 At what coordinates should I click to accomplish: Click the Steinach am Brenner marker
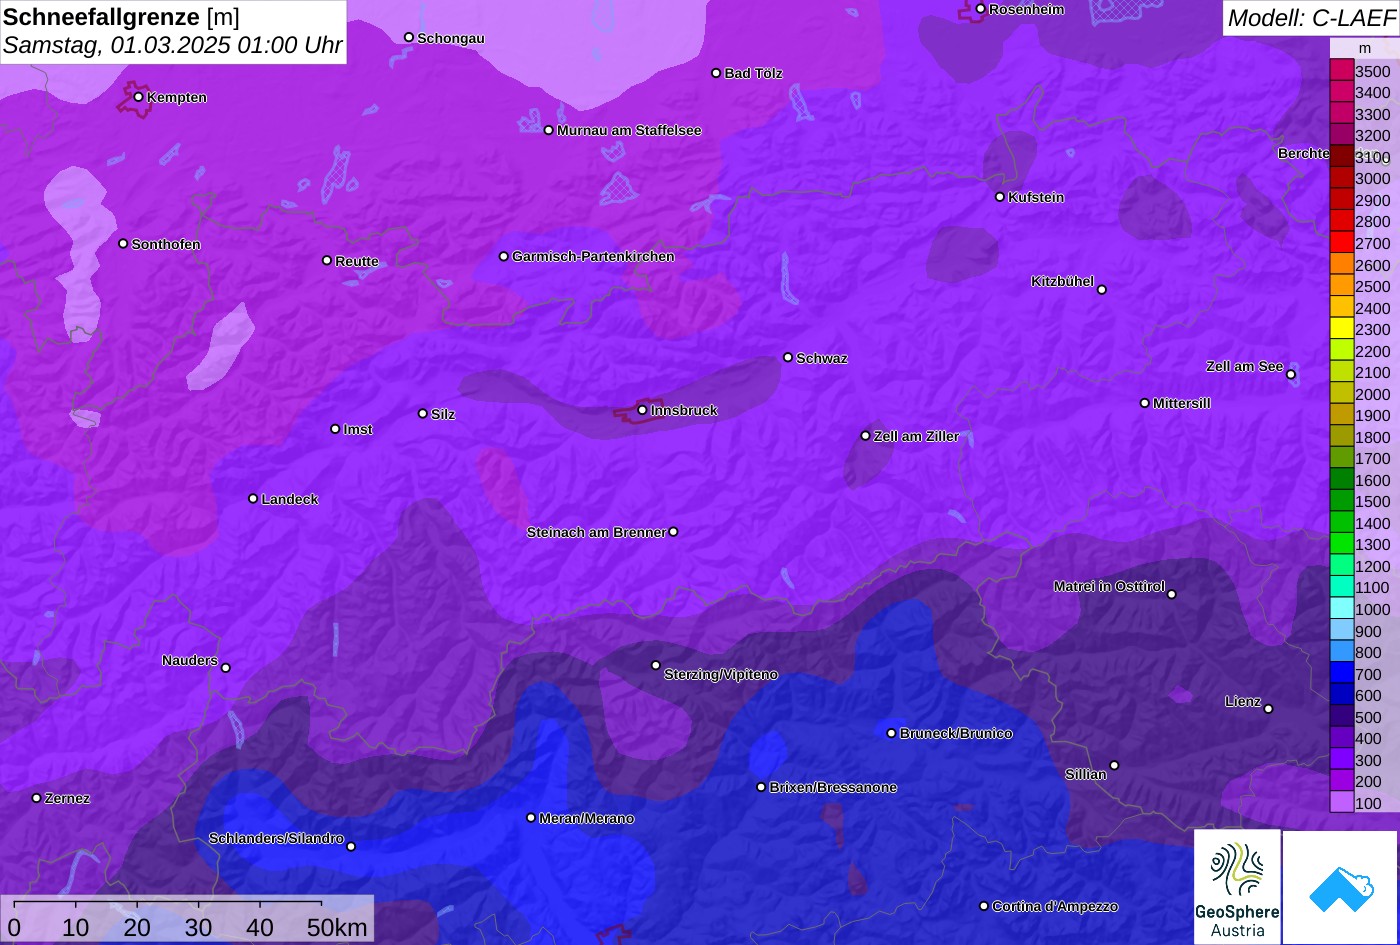[673, 532]
